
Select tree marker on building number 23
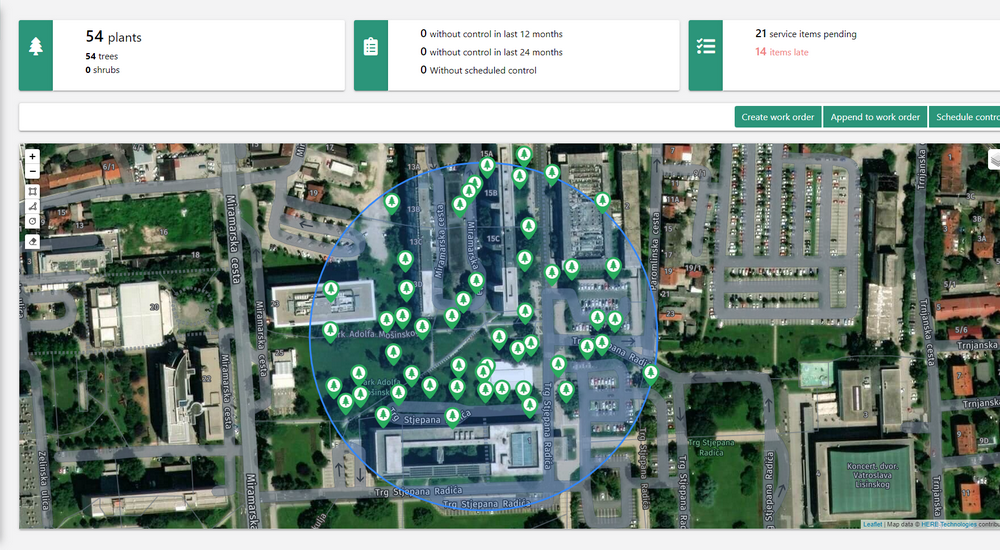click(x=330, y=291)
